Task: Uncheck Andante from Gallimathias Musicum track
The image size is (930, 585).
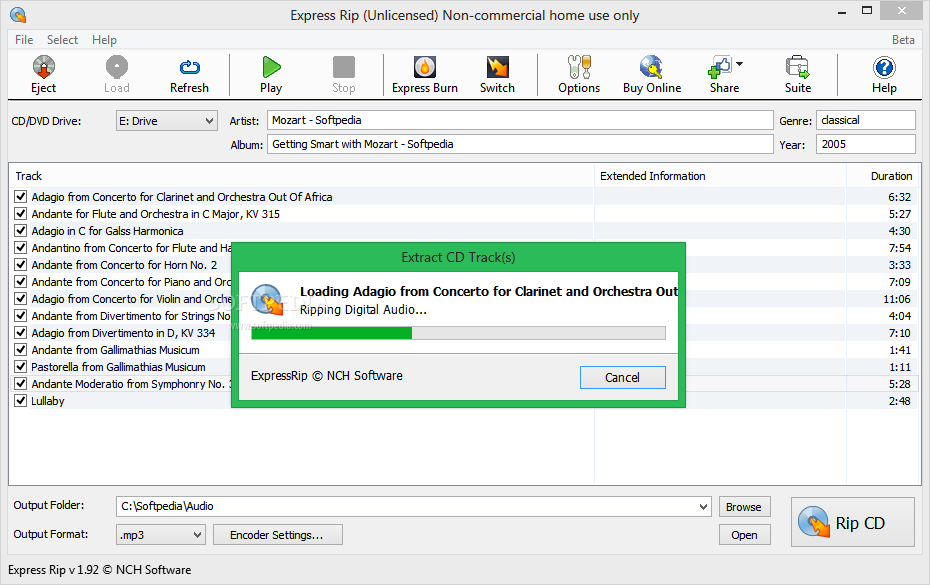Action: tap(21, 349)
